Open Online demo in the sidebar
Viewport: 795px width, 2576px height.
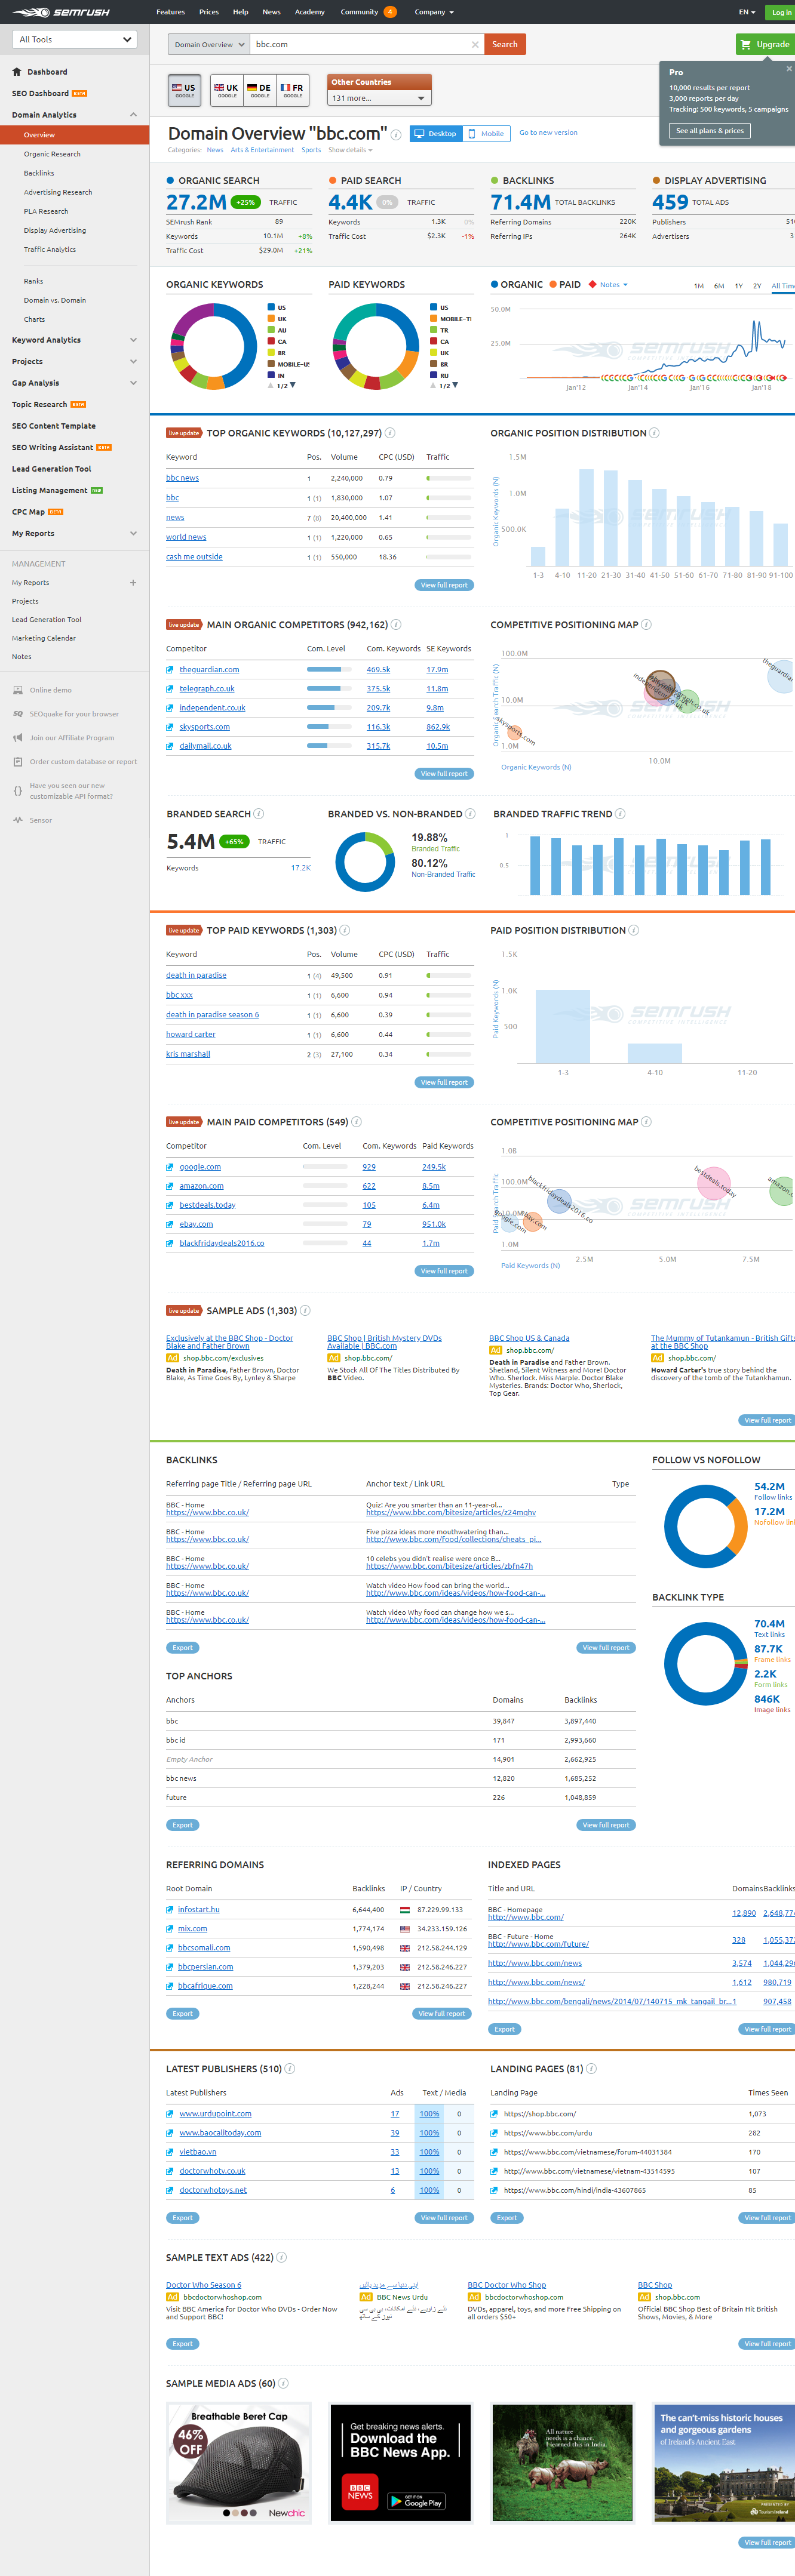tap(50, 690)
